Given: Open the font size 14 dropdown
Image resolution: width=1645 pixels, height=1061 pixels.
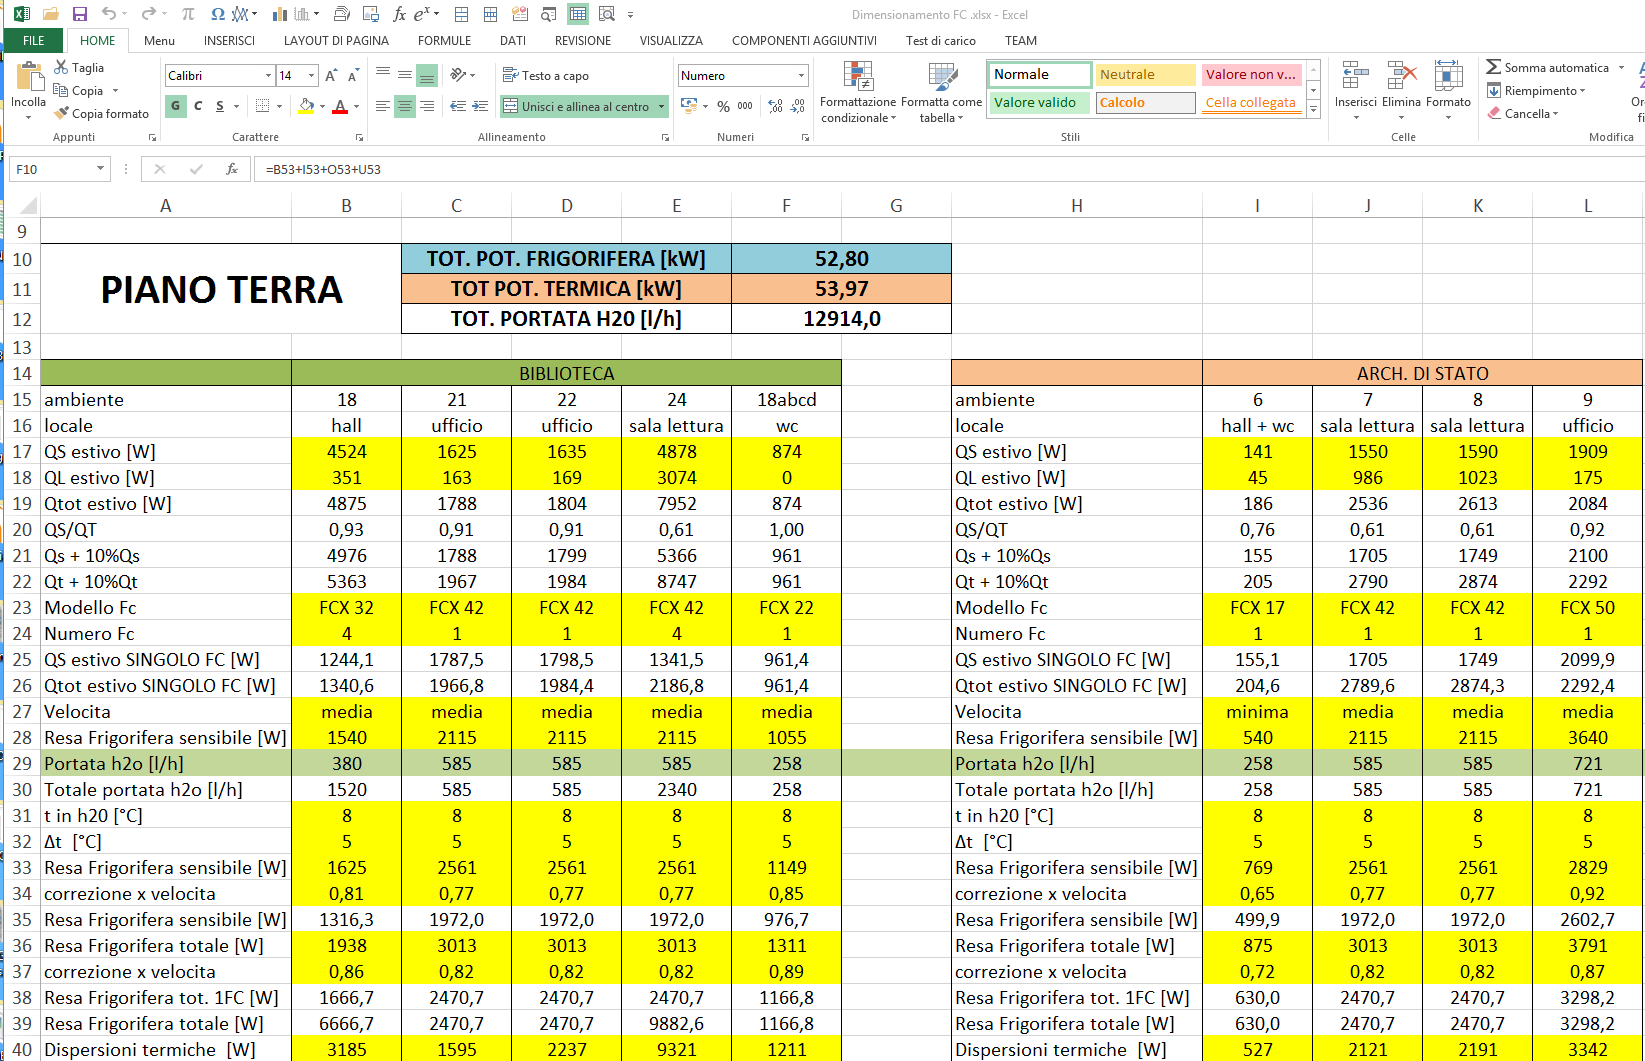Looking at the screenshot, I should tap(311, 76).
